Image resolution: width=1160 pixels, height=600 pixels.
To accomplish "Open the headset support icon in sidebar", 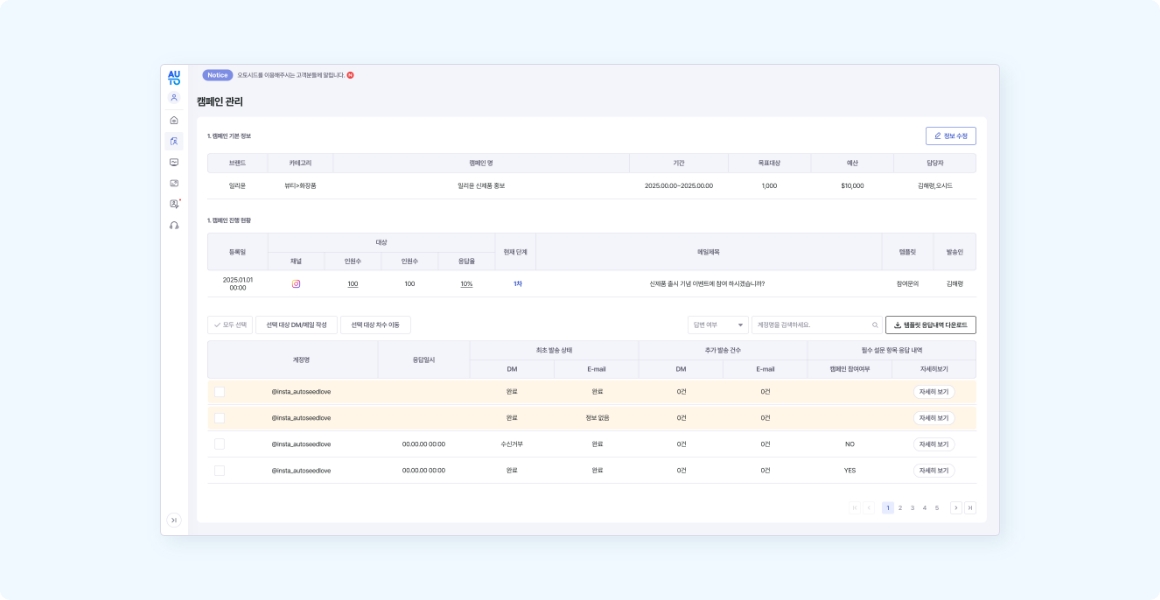I will coord(174,225).
